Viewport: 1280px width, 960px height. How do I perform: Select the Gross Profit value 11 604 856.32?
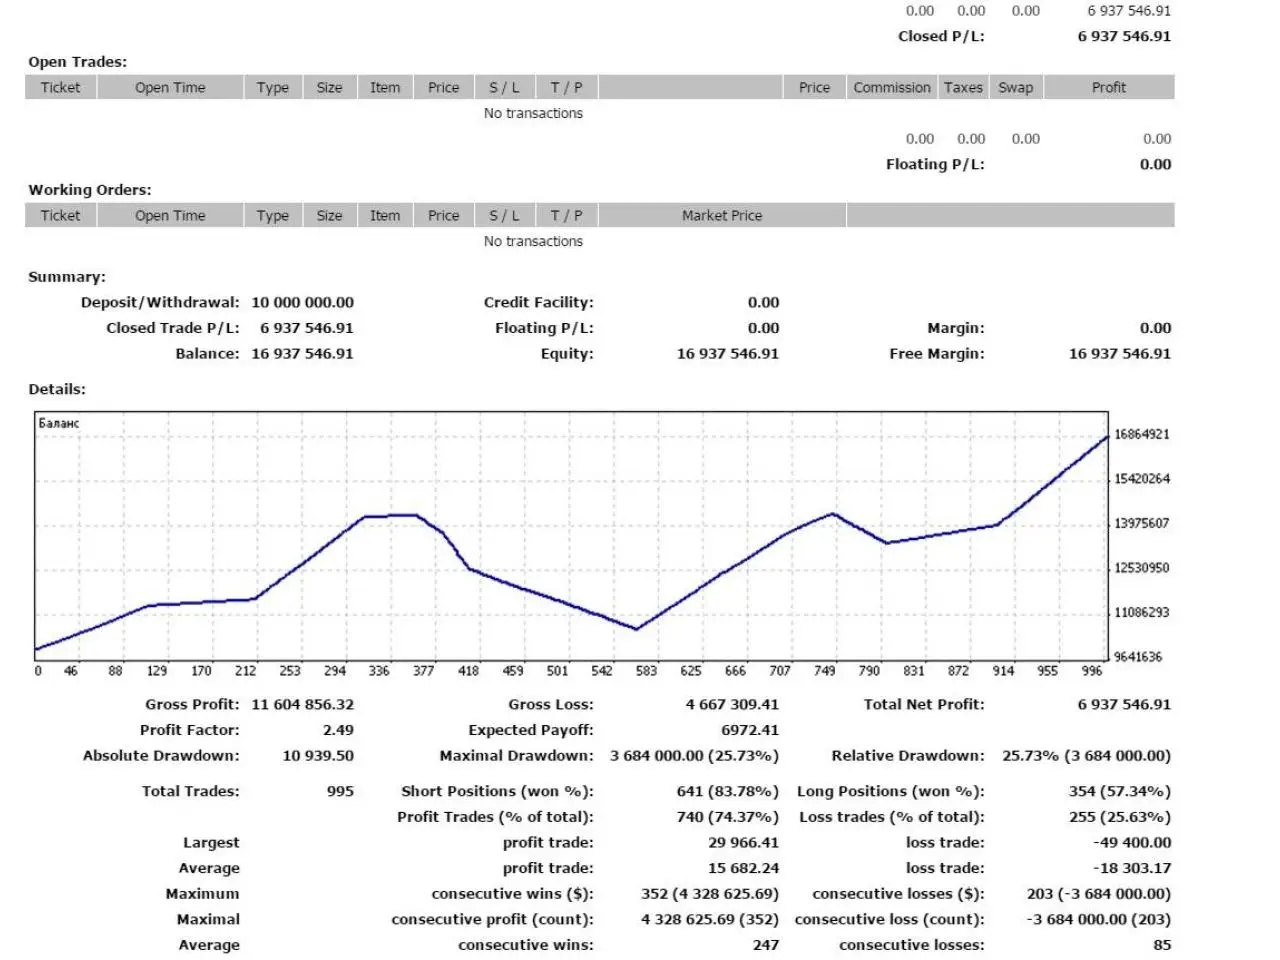(x=302, y=705)
